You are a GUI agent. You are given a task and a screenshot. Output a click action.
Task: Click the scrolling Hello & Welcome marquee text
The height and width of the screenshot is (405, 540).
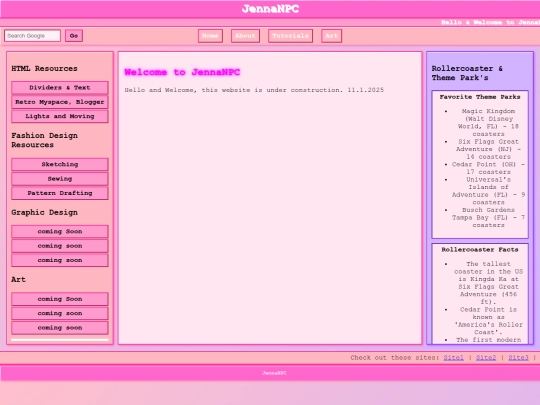[x=490, y=22]
